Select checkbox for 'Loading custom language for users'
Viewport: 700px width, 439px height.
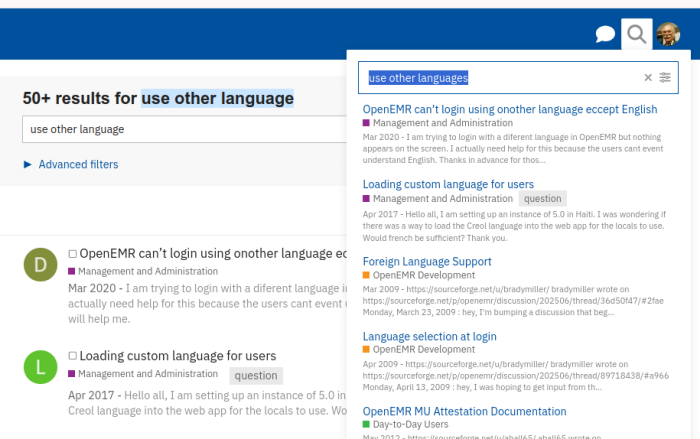pyautogui.click(x=72, y=356)
